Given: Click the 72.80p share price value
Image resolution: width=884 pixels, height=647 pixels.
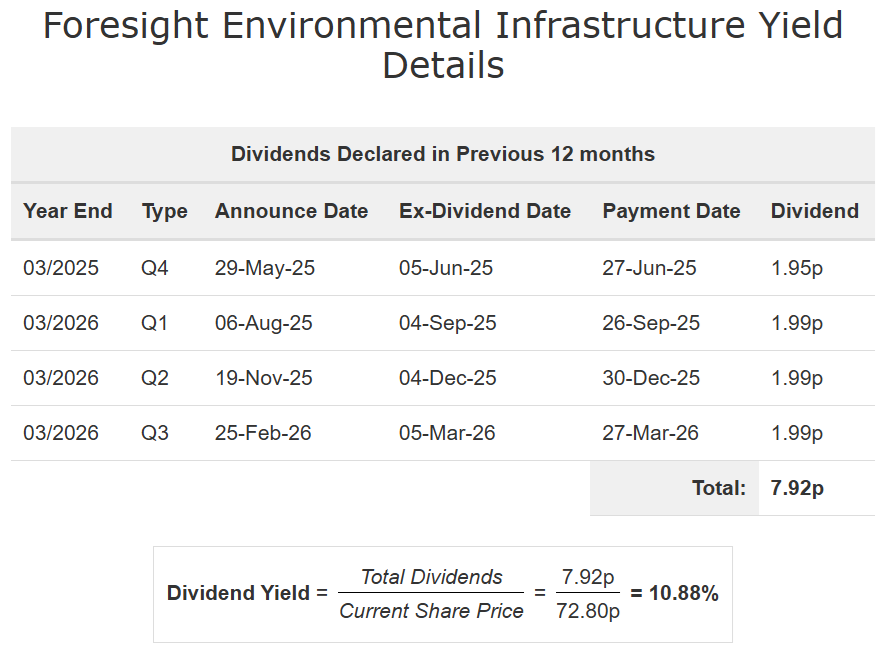Looking at the screenshot, I should click(x=588, y=611).
